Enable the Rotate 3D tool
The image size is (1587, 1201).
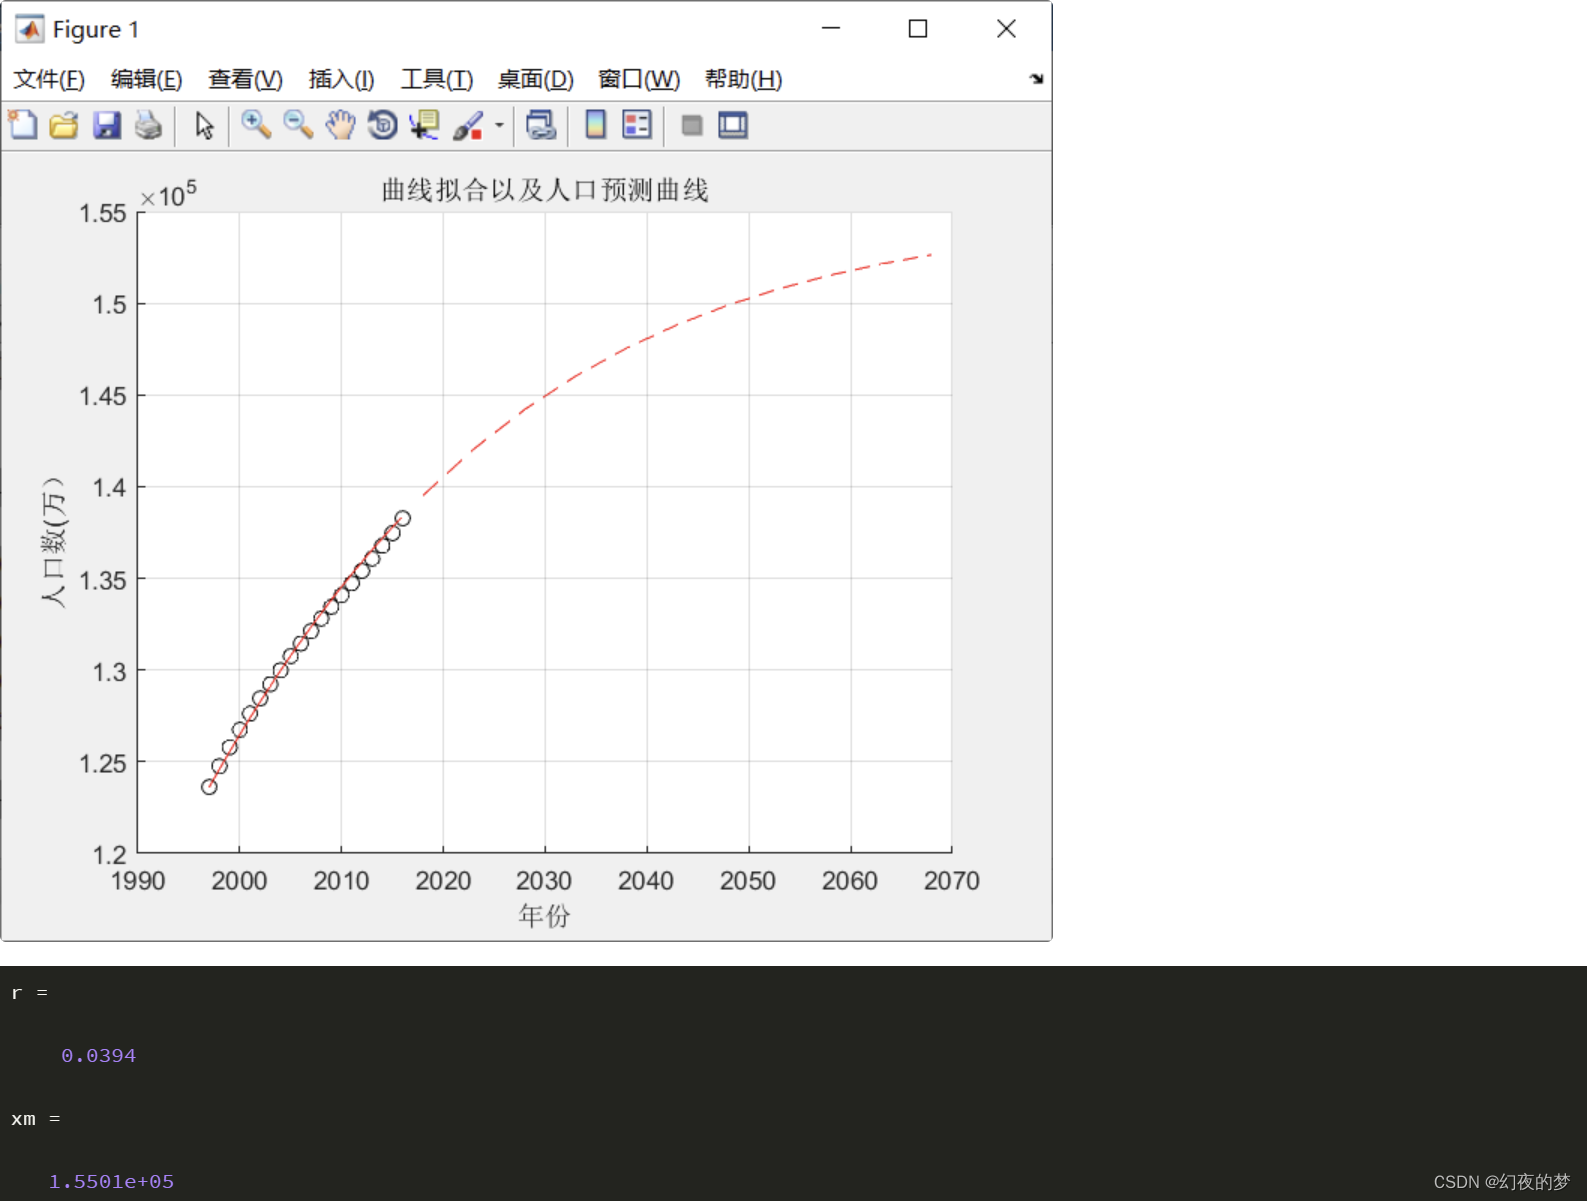click(382, 125)
